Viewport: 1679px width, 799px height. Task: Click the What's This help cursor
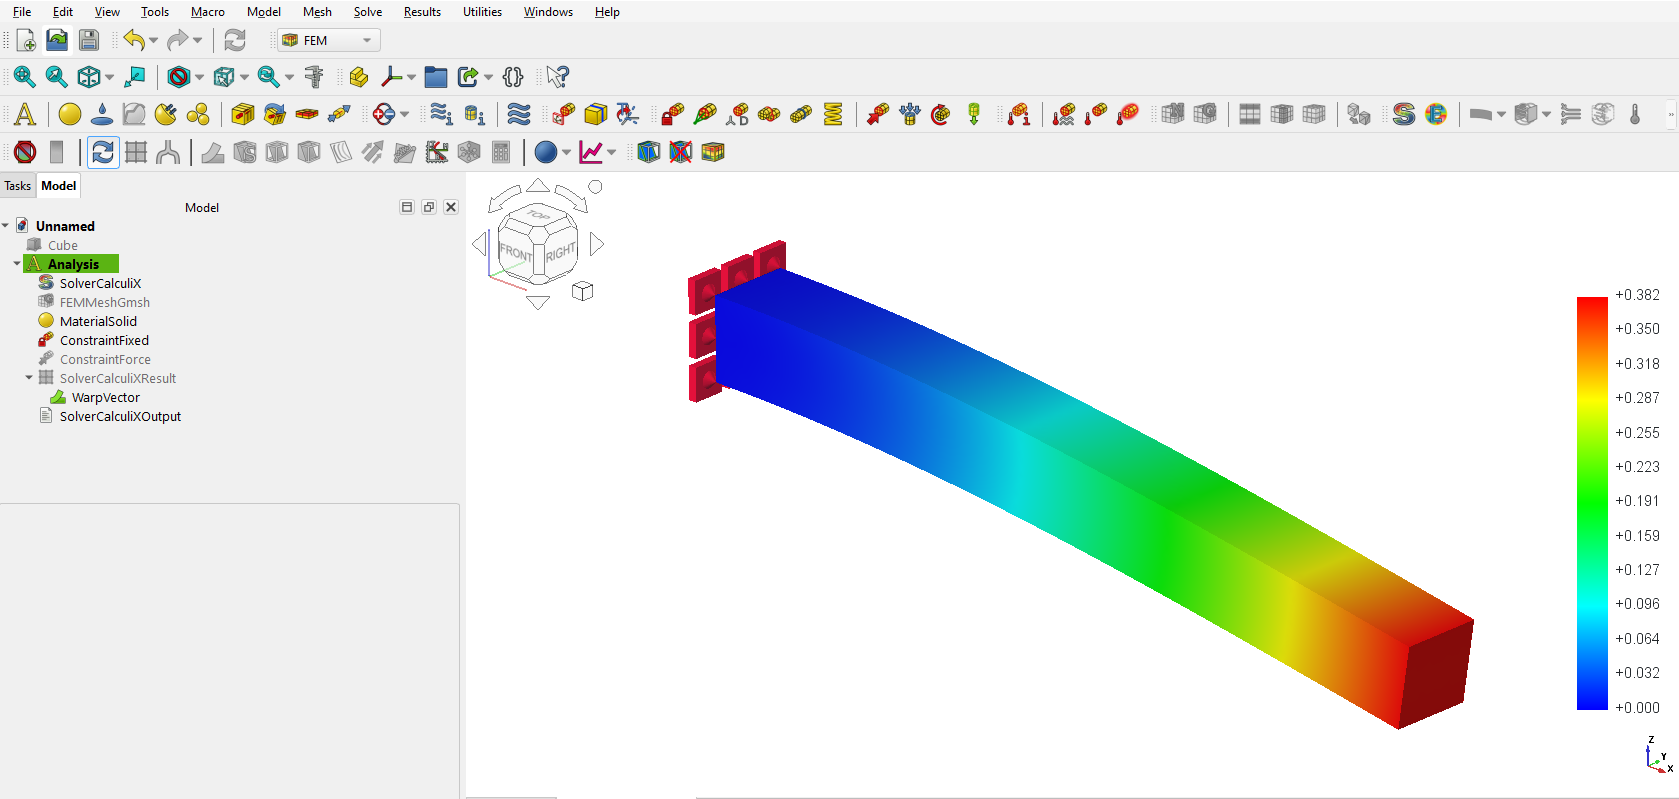point(558,77)
